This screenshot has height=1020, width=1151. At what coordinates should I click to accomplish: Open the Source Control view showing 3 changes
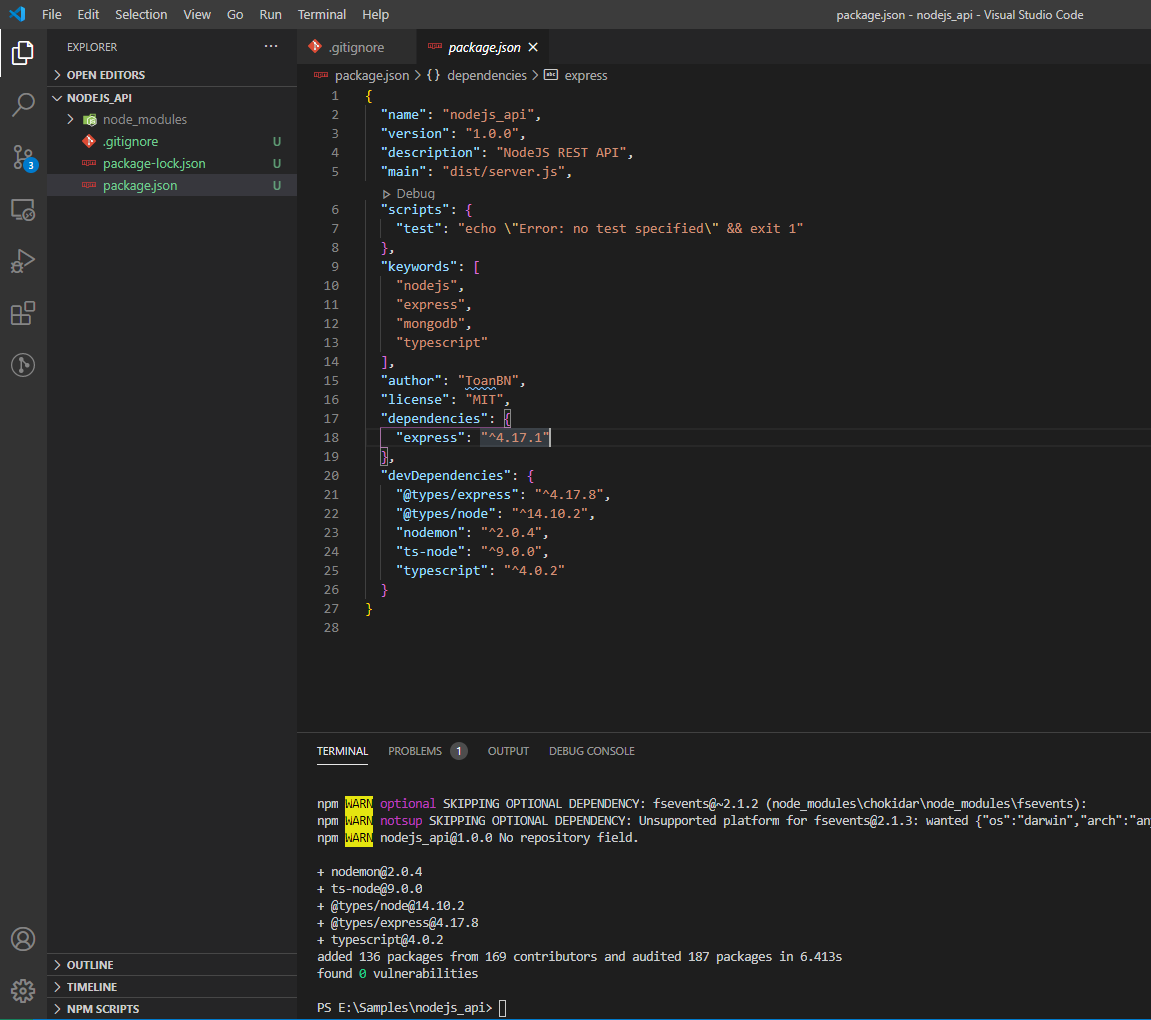pos(22,157)
